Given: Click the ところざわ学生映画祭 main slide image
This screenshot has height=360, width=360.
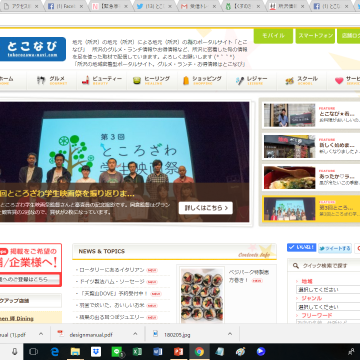Looking at the screenshot, I should [124, 162].
